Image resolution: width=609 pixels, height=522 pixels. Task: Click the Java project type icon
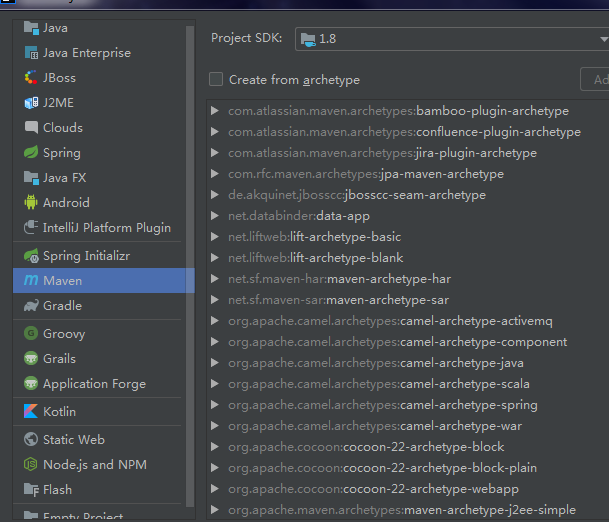[31, 28]
